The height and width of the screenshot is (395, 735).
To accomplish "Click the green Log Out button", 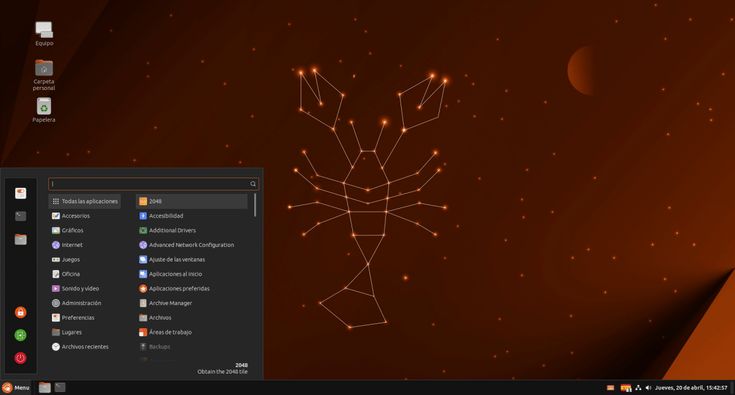I will click(20, 335).
